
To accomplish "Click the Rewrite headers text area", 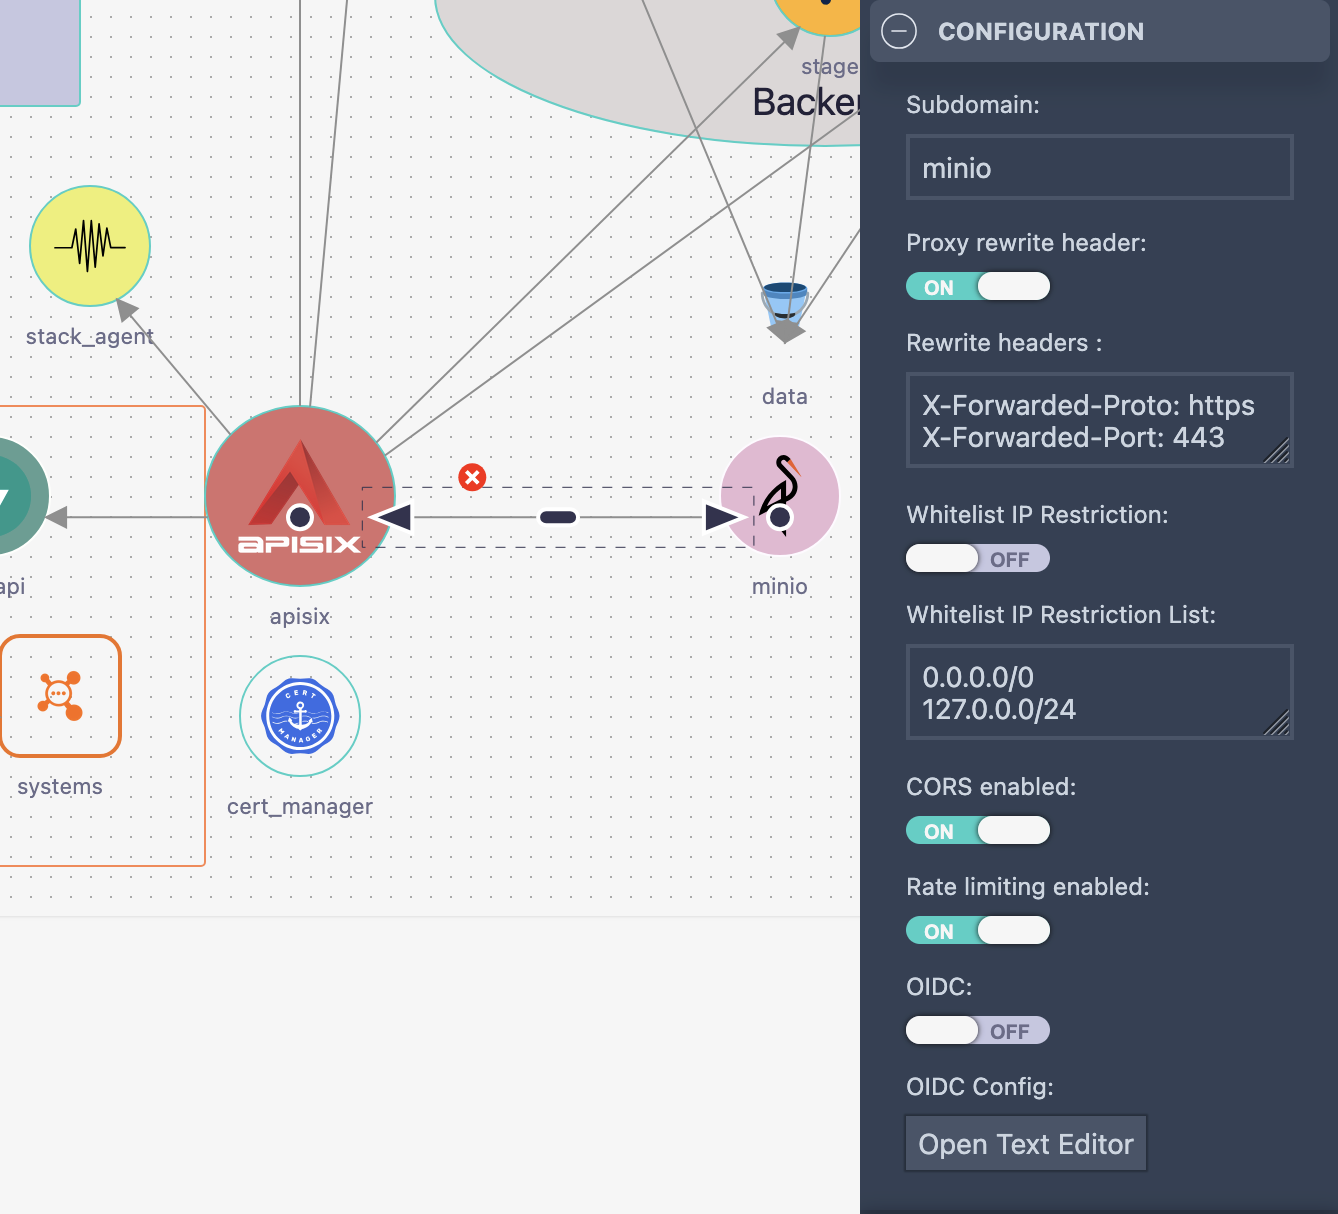I will coord(1090,421).
